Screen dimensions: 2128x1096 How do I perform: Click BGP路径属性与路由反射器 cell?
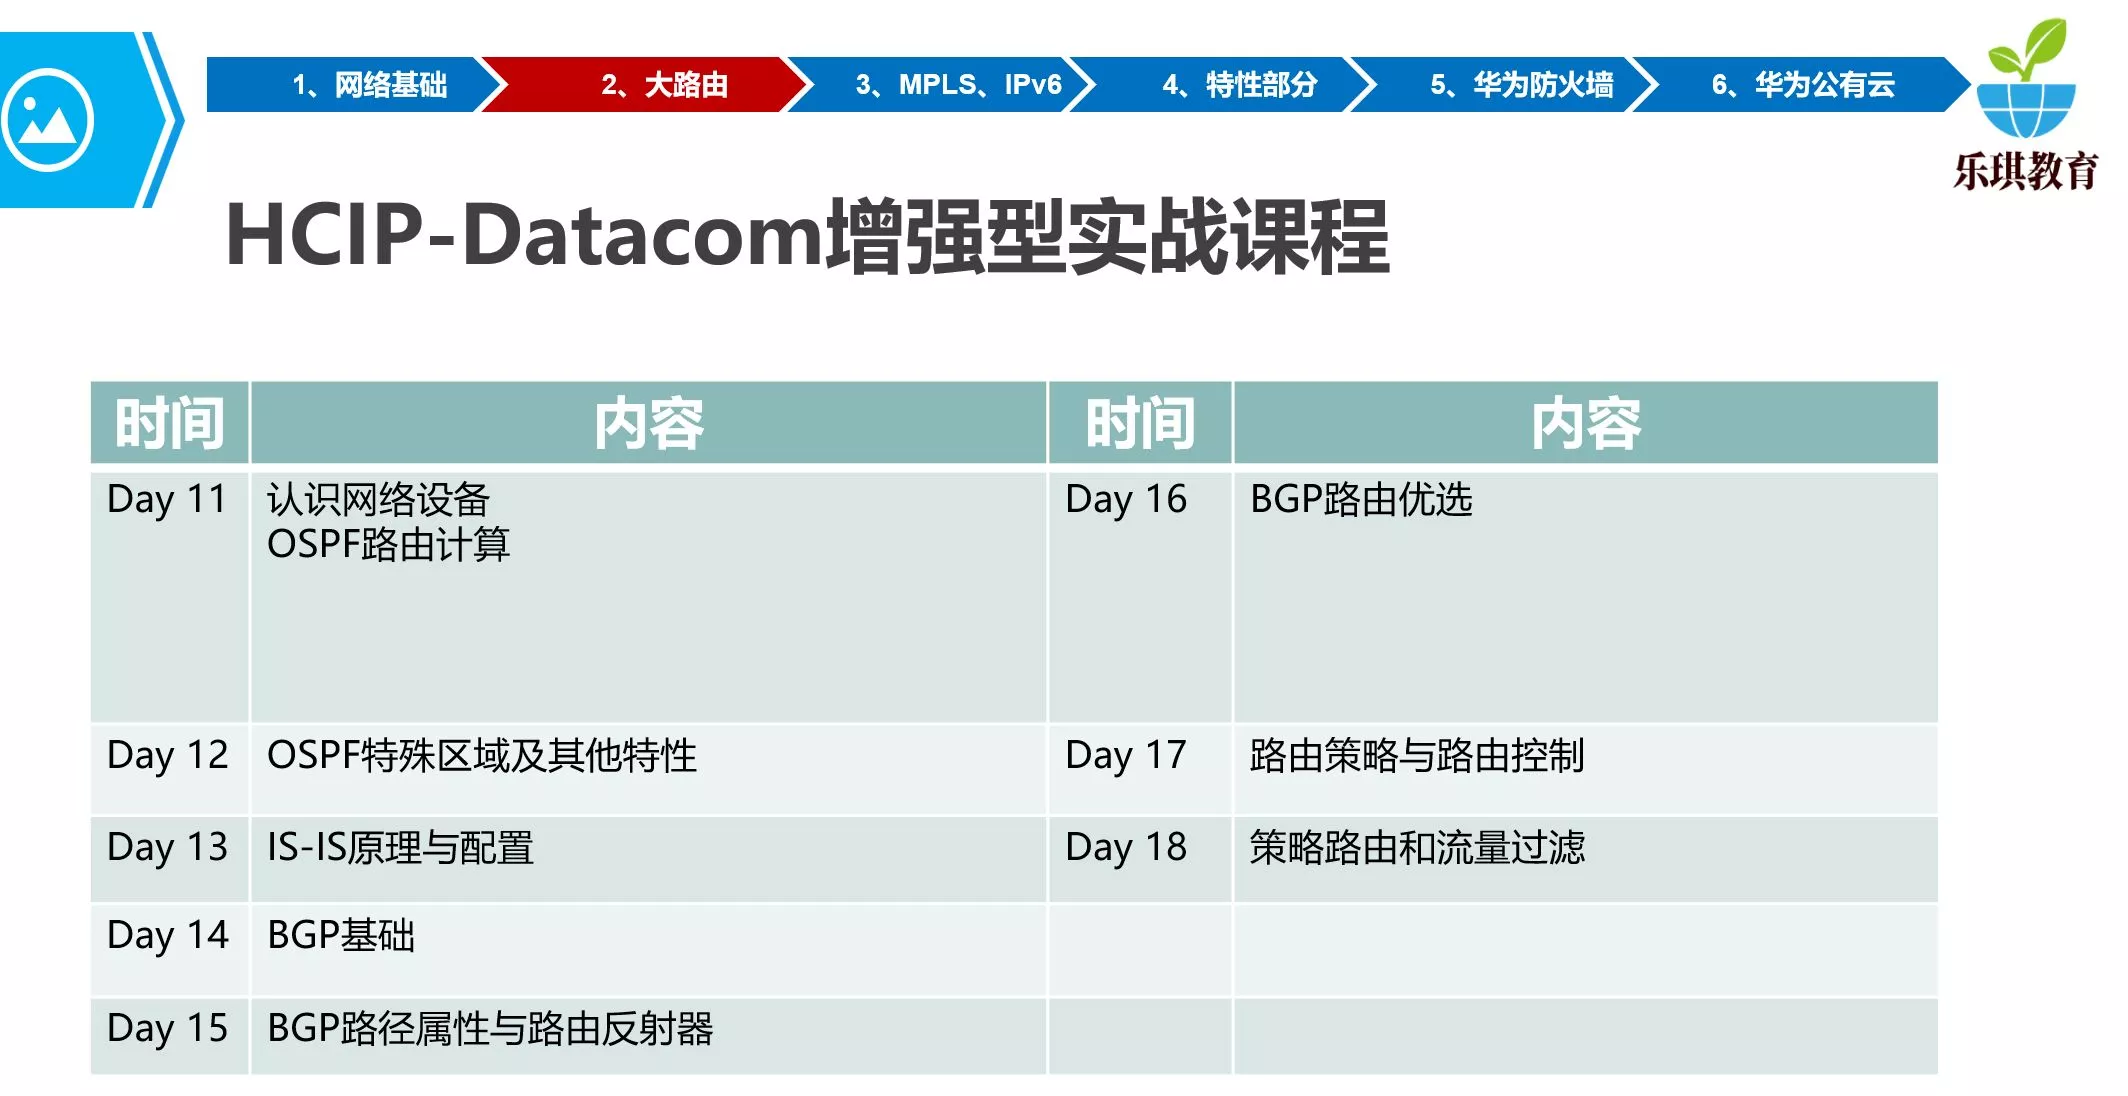490,1029
